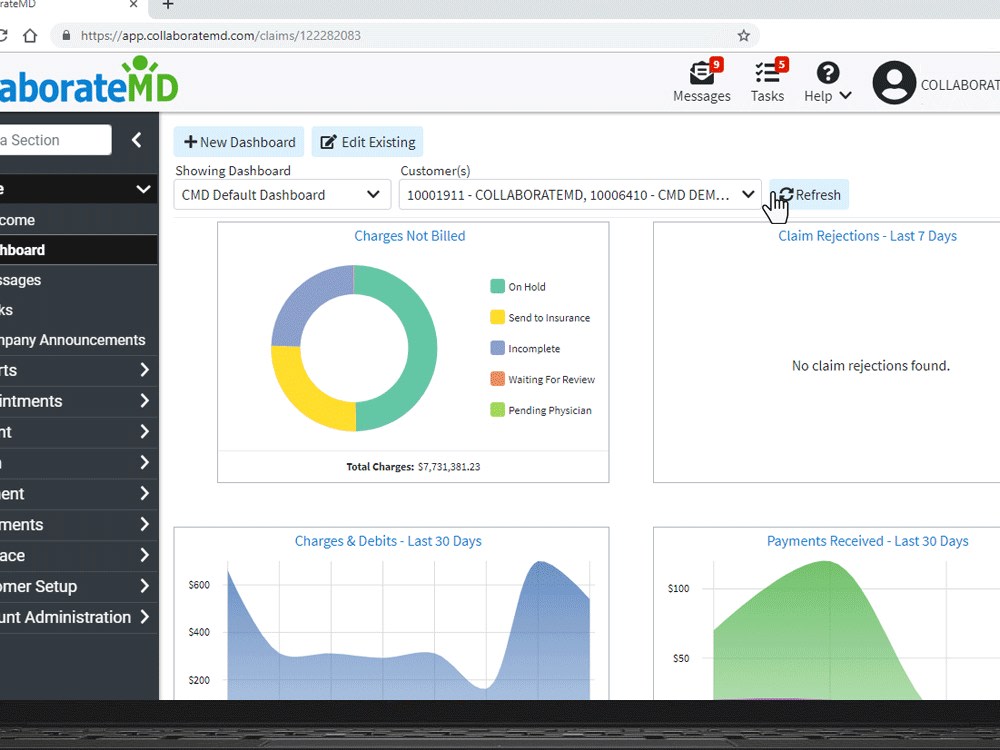Open the user profile avatar
1000x750 pixels.
tap(893, 82)
